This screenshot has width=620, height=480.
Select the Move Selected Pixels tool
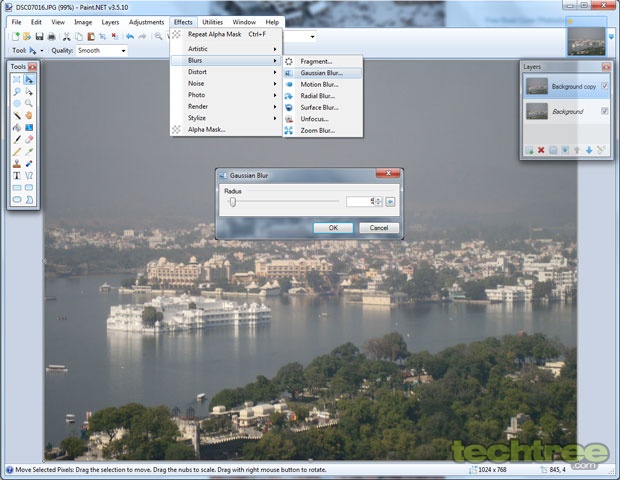[x=29, y=80]
